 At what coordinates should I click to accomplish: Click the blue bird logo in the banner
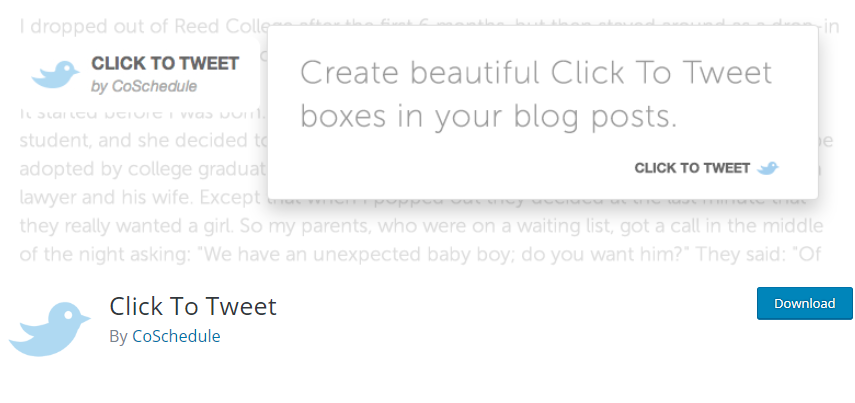(55, 74)
